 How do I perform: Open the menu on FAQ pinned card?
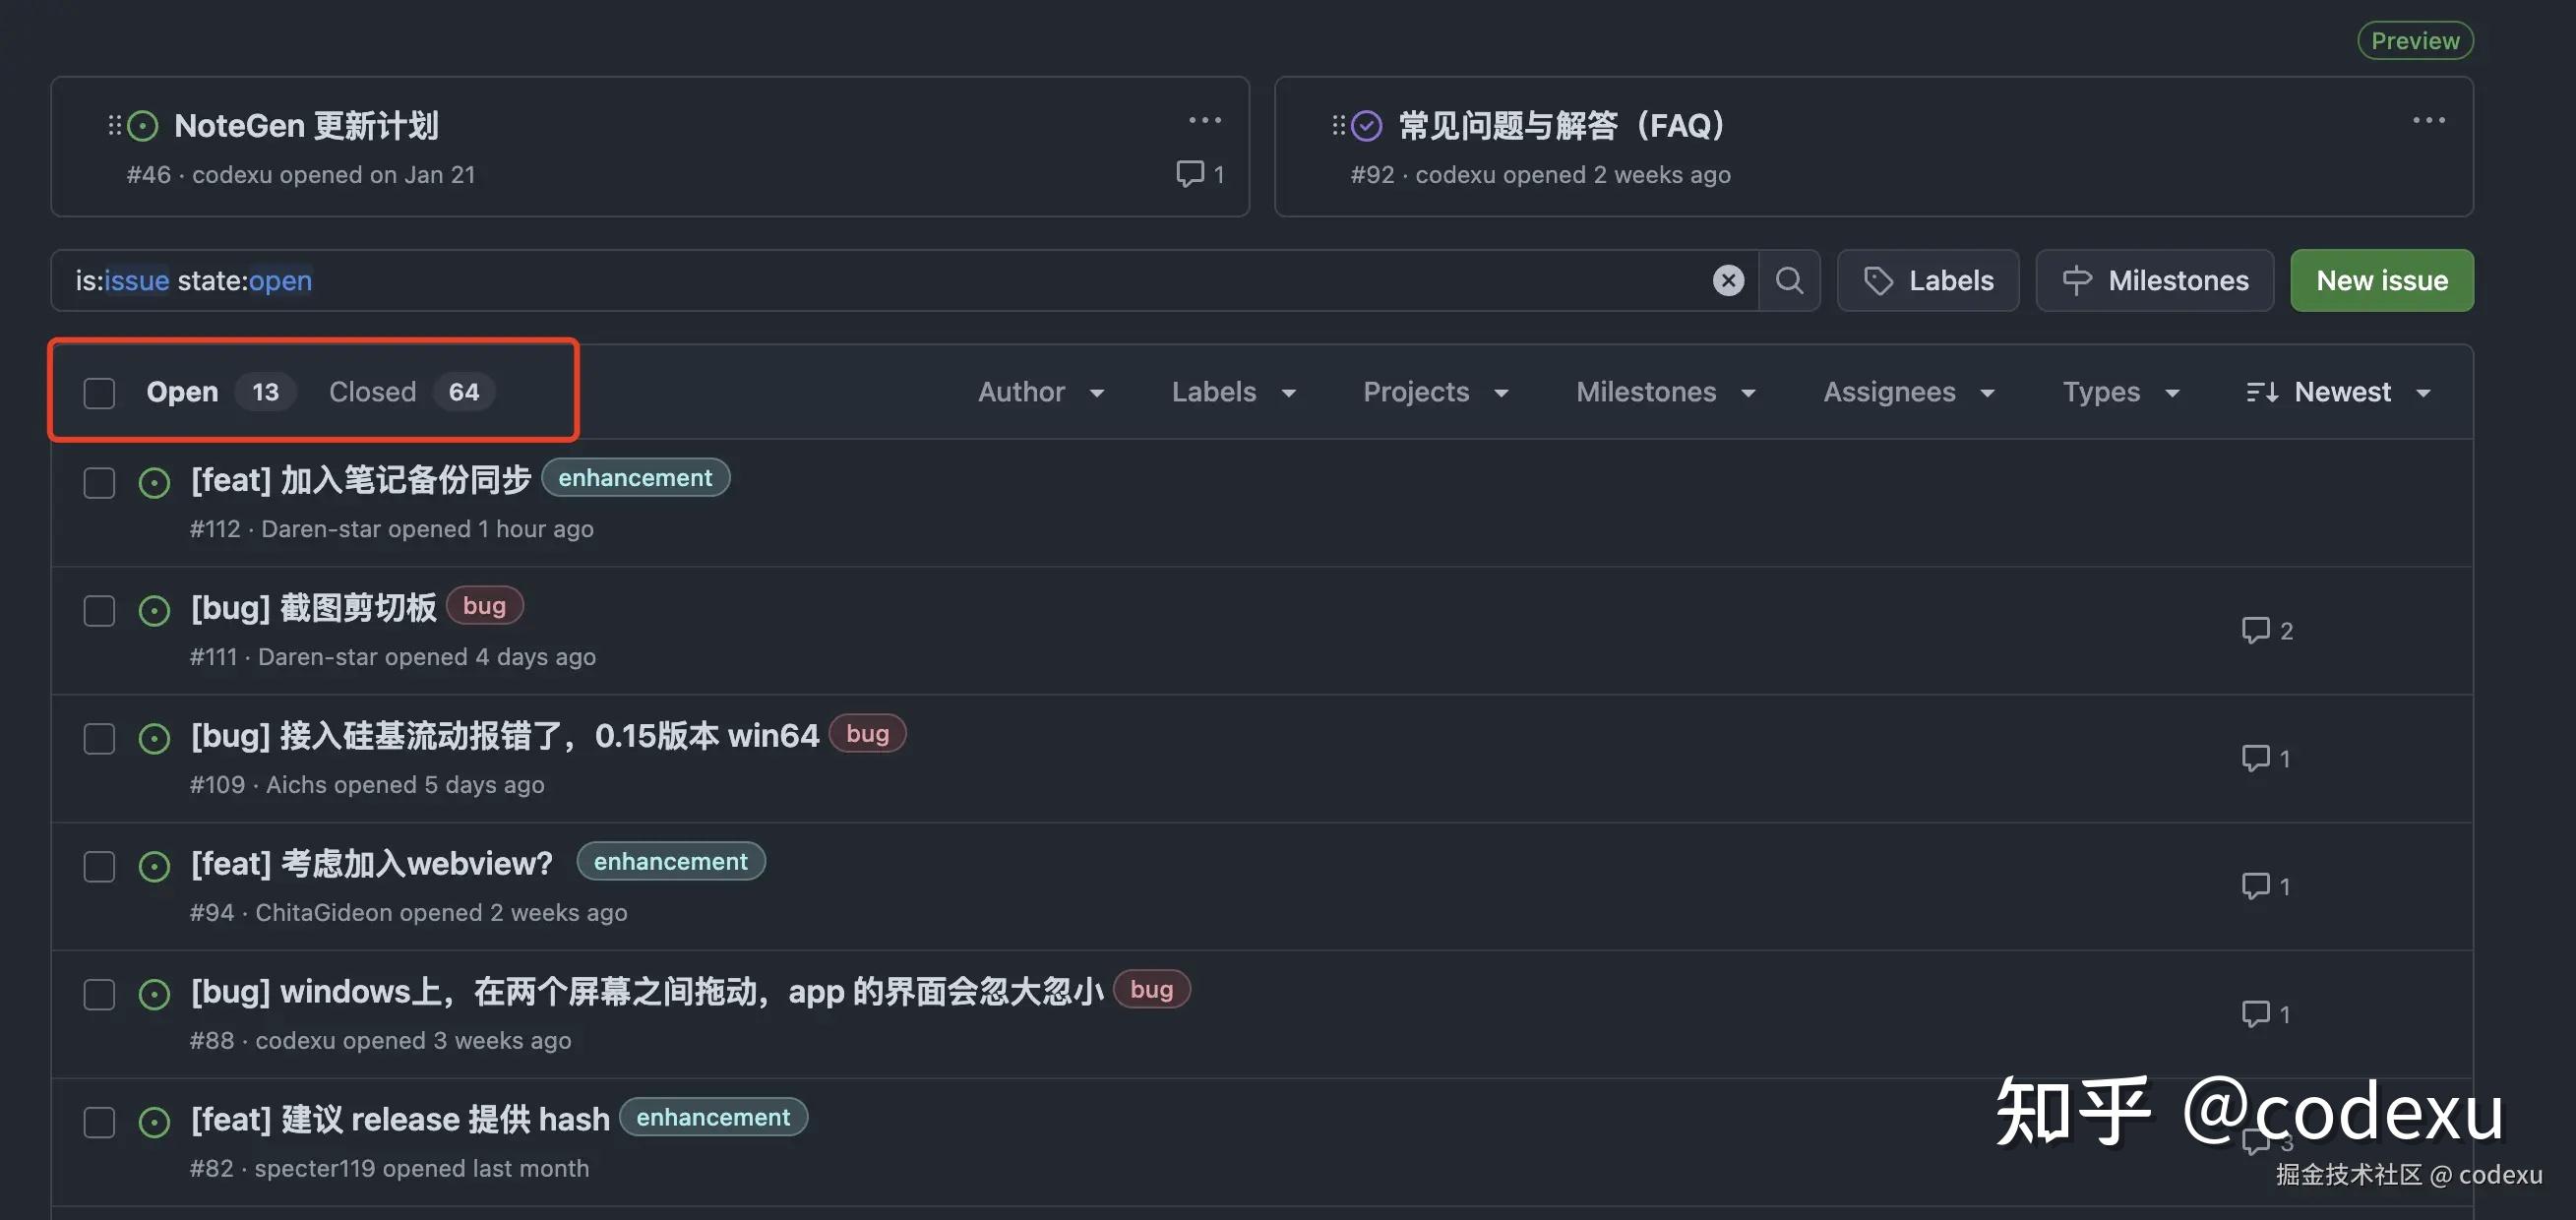pos(2428,120)
